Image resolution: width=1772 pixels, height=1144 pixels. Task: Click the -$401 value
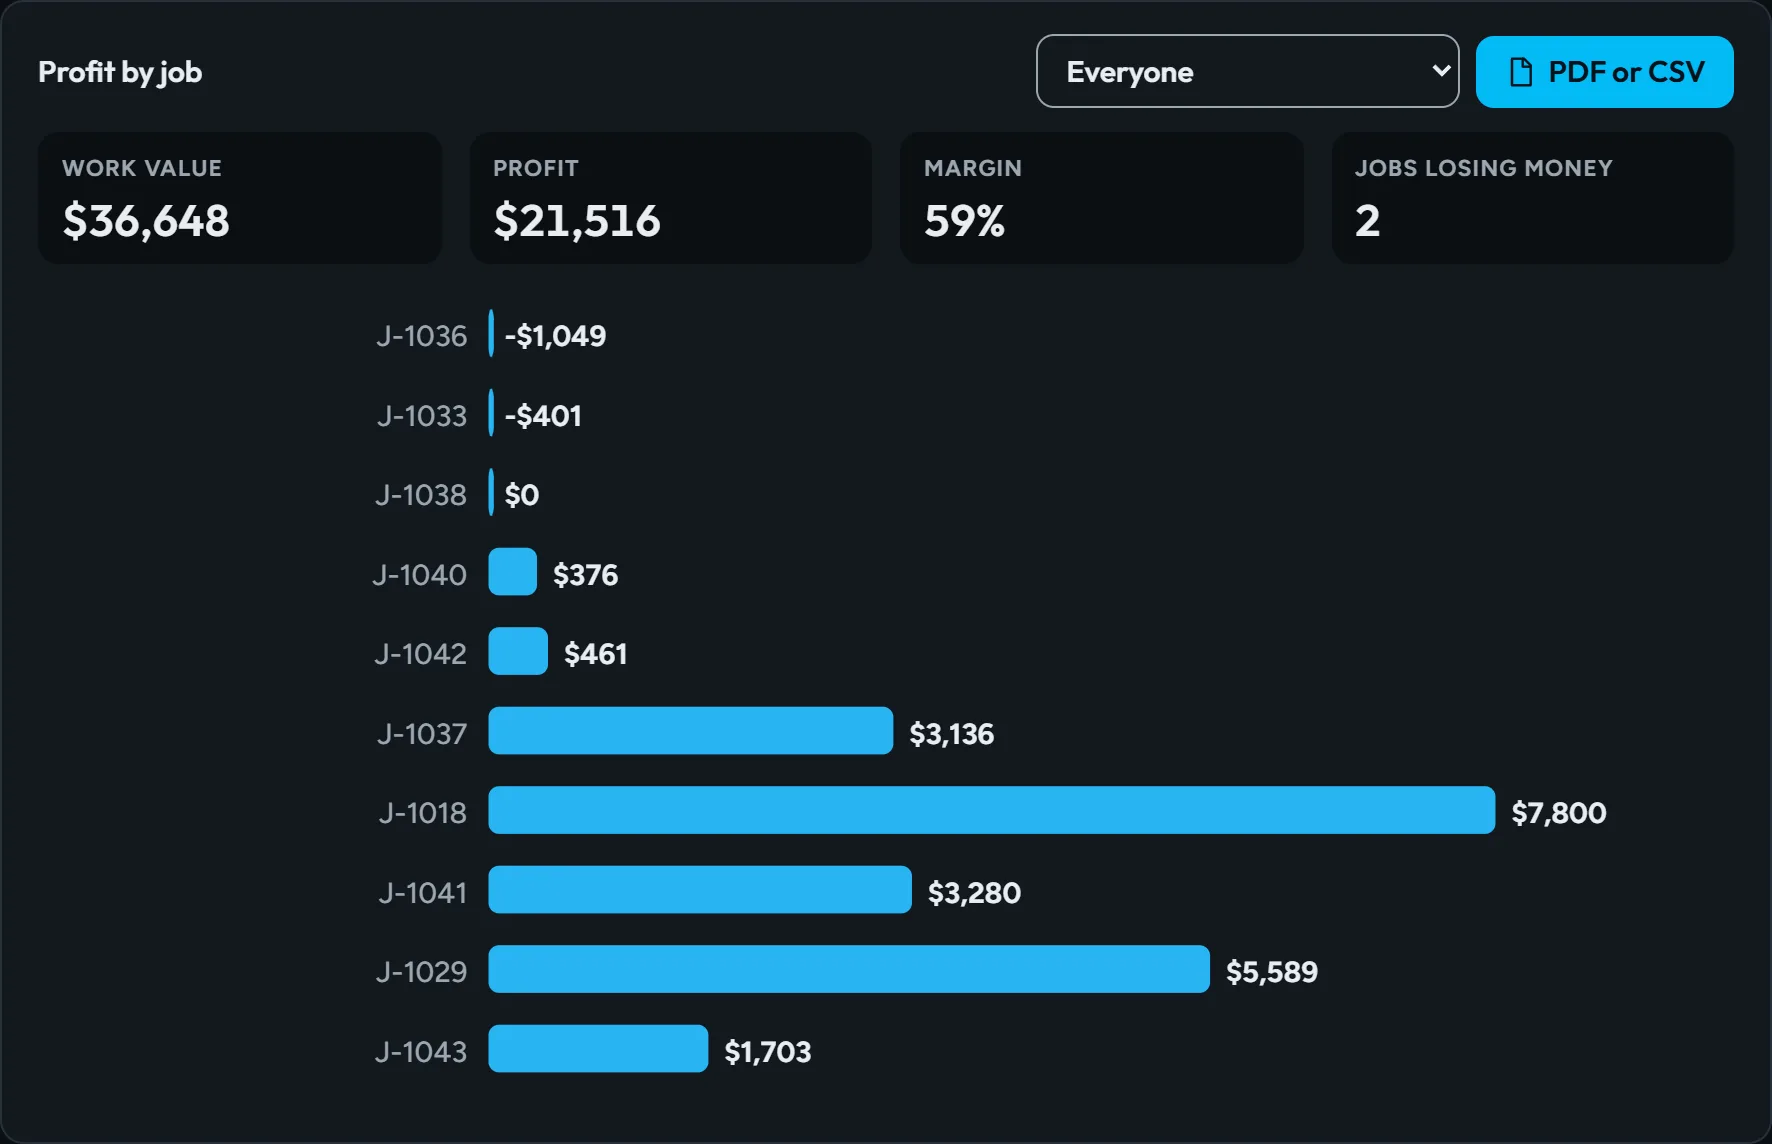pyautogui.click(x=543, y=415)
